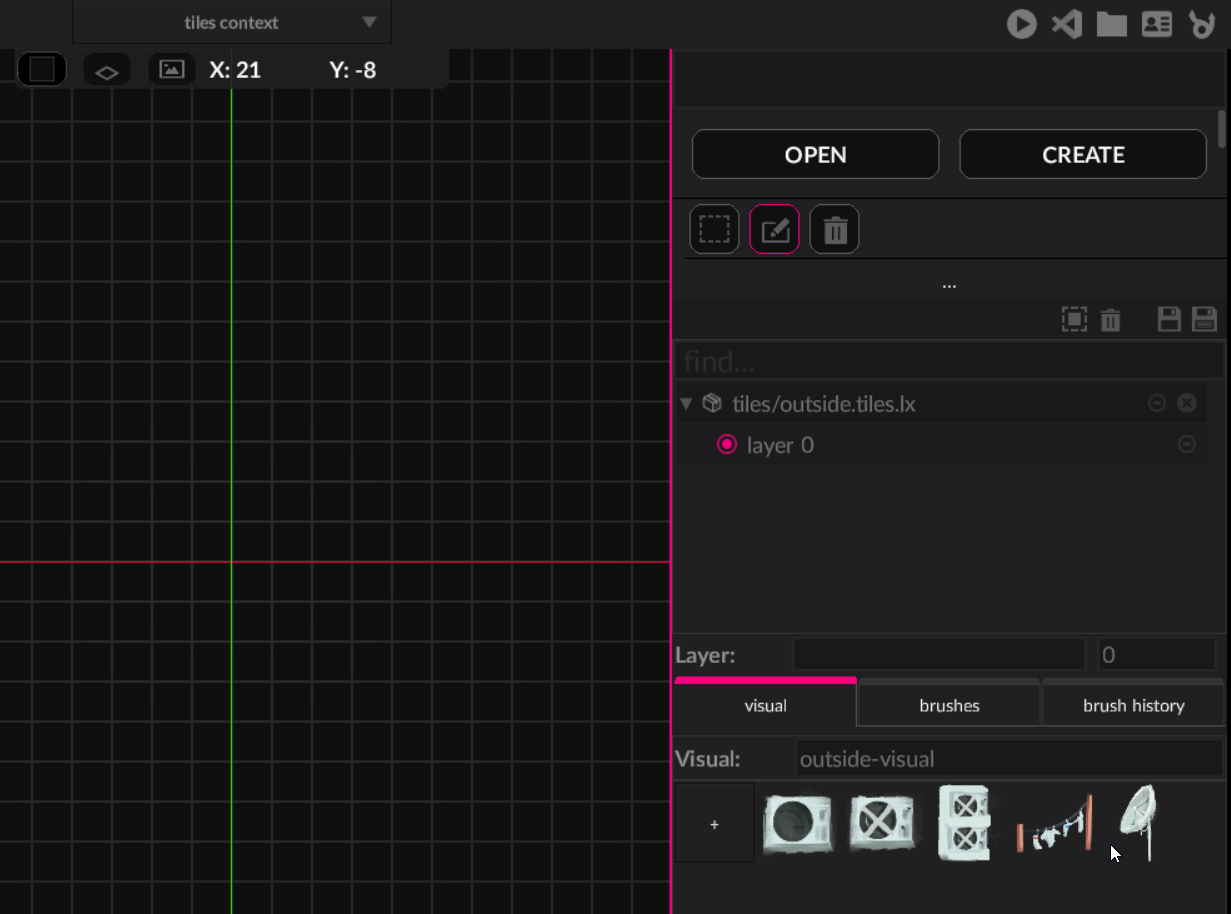
Task: Select the satellite dish tile thumbnail
Action: 1138,822
